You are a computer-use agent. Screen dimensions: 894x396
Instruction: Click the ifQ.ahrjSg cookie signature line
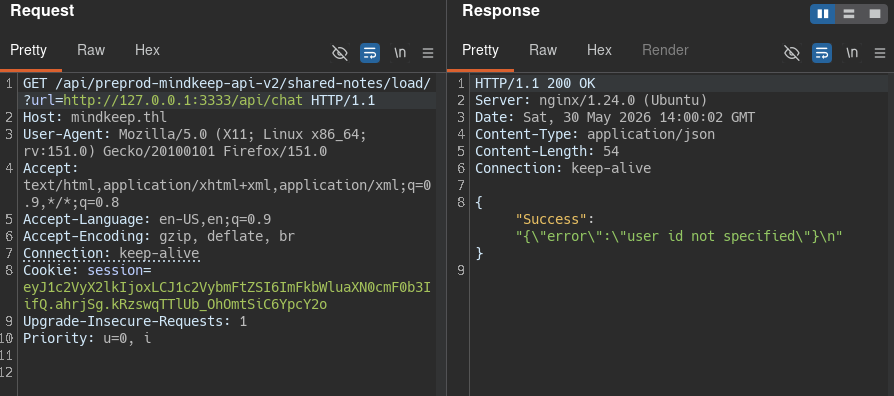click(x=175, y=304)
